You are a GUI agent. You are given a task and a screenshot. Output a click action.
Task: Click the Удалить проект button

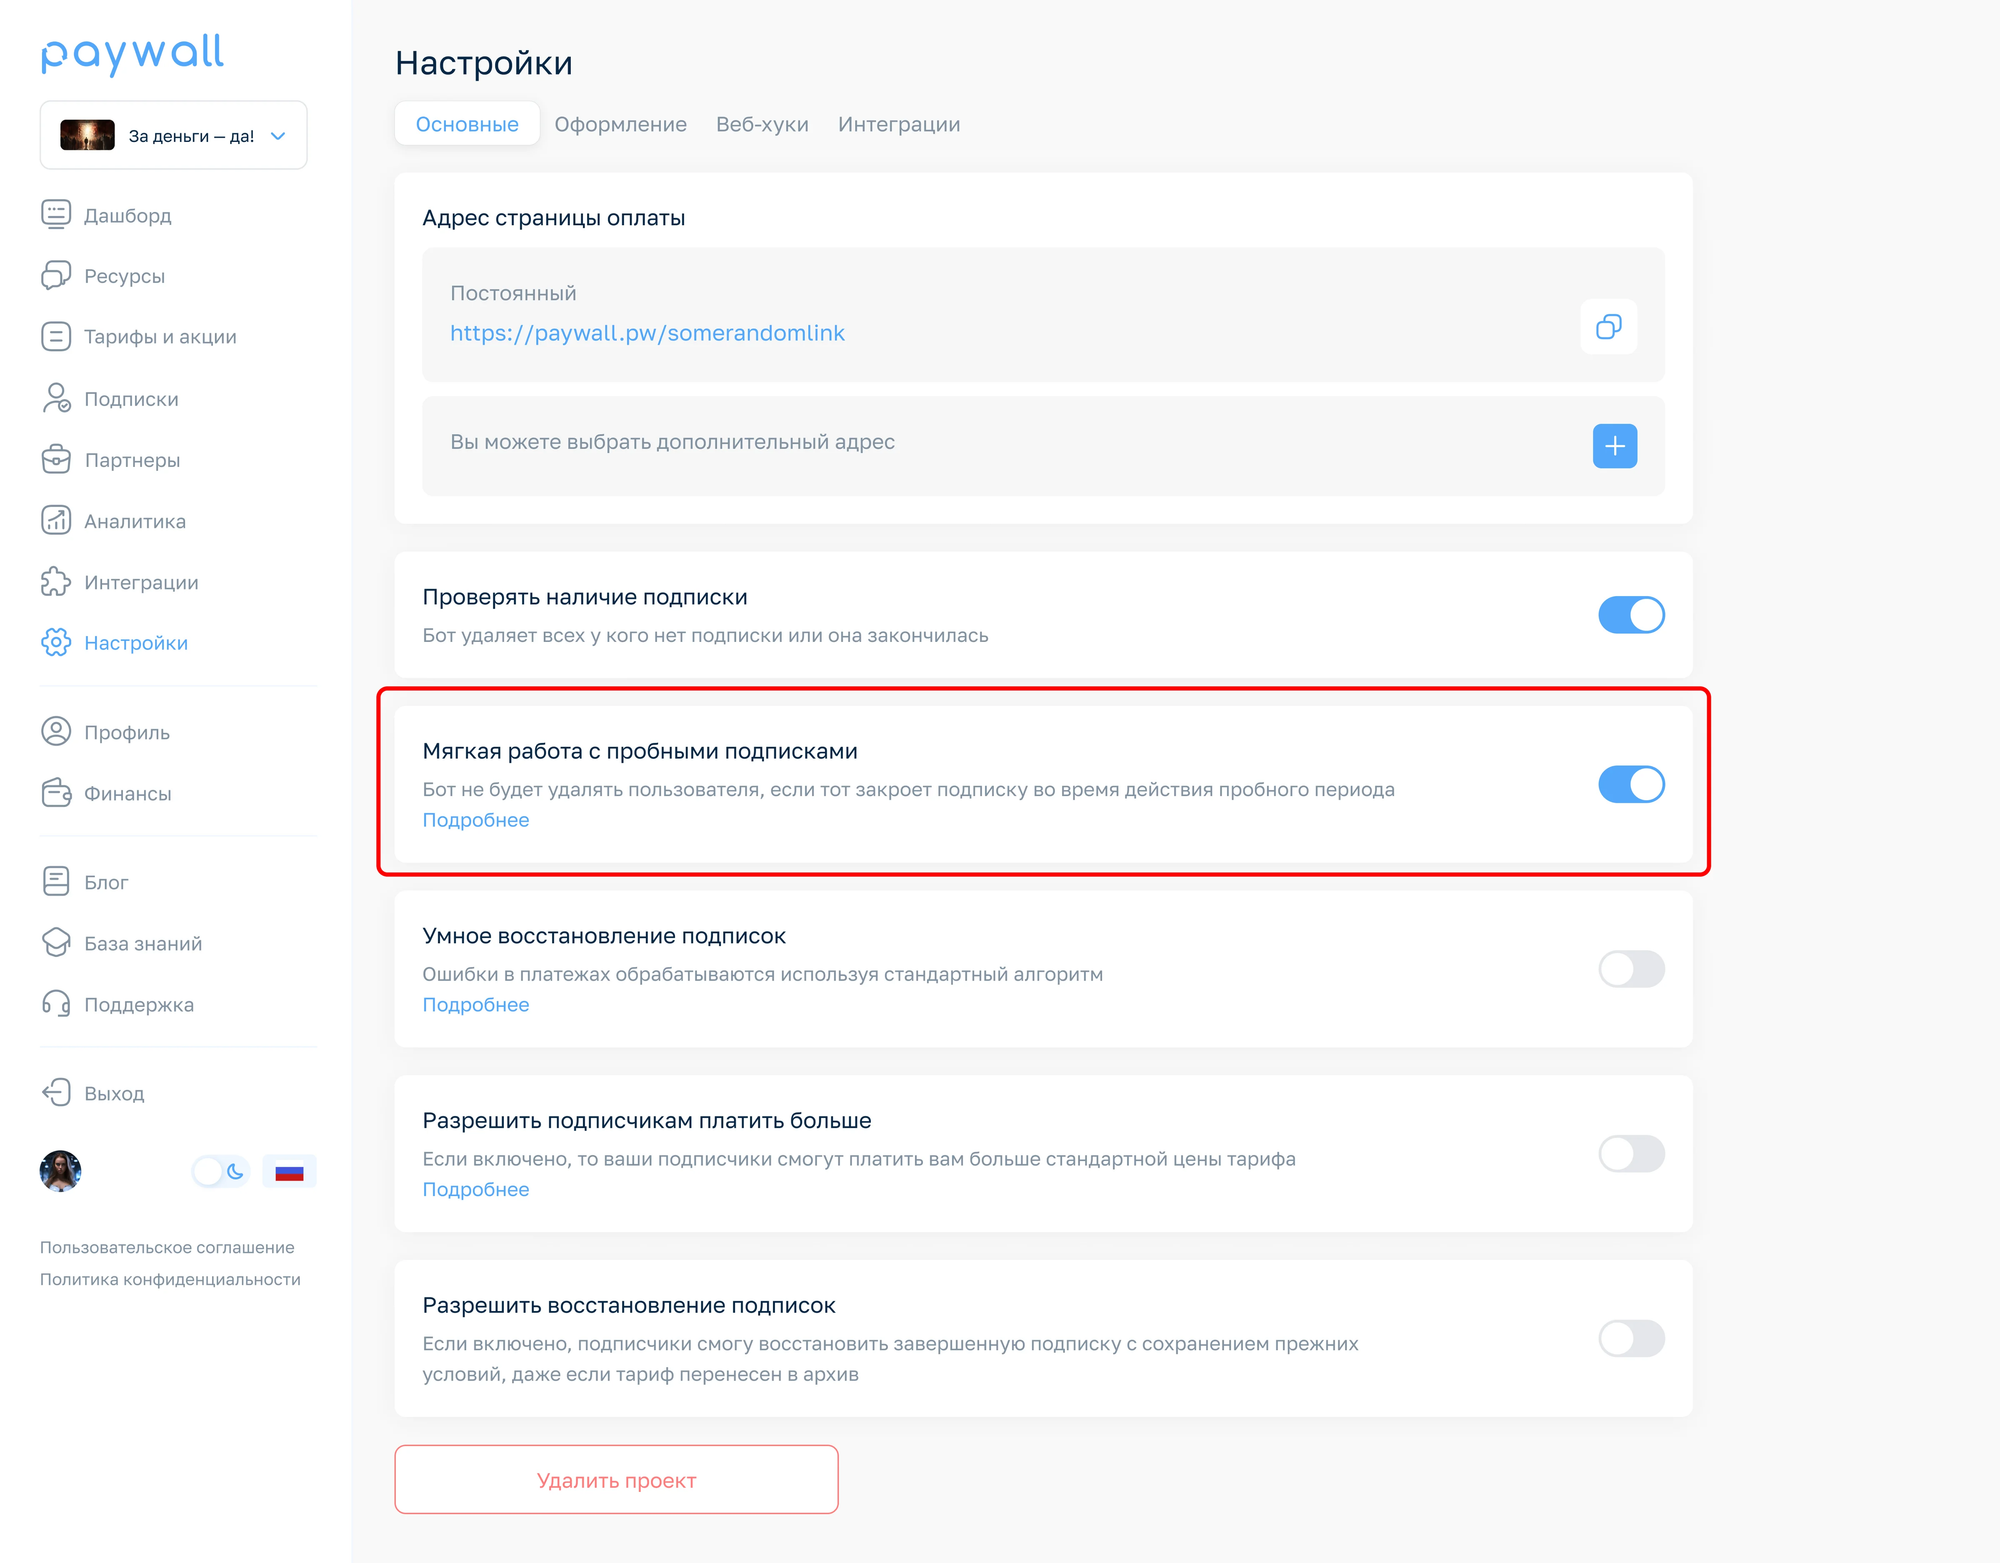pos(616,1479)
